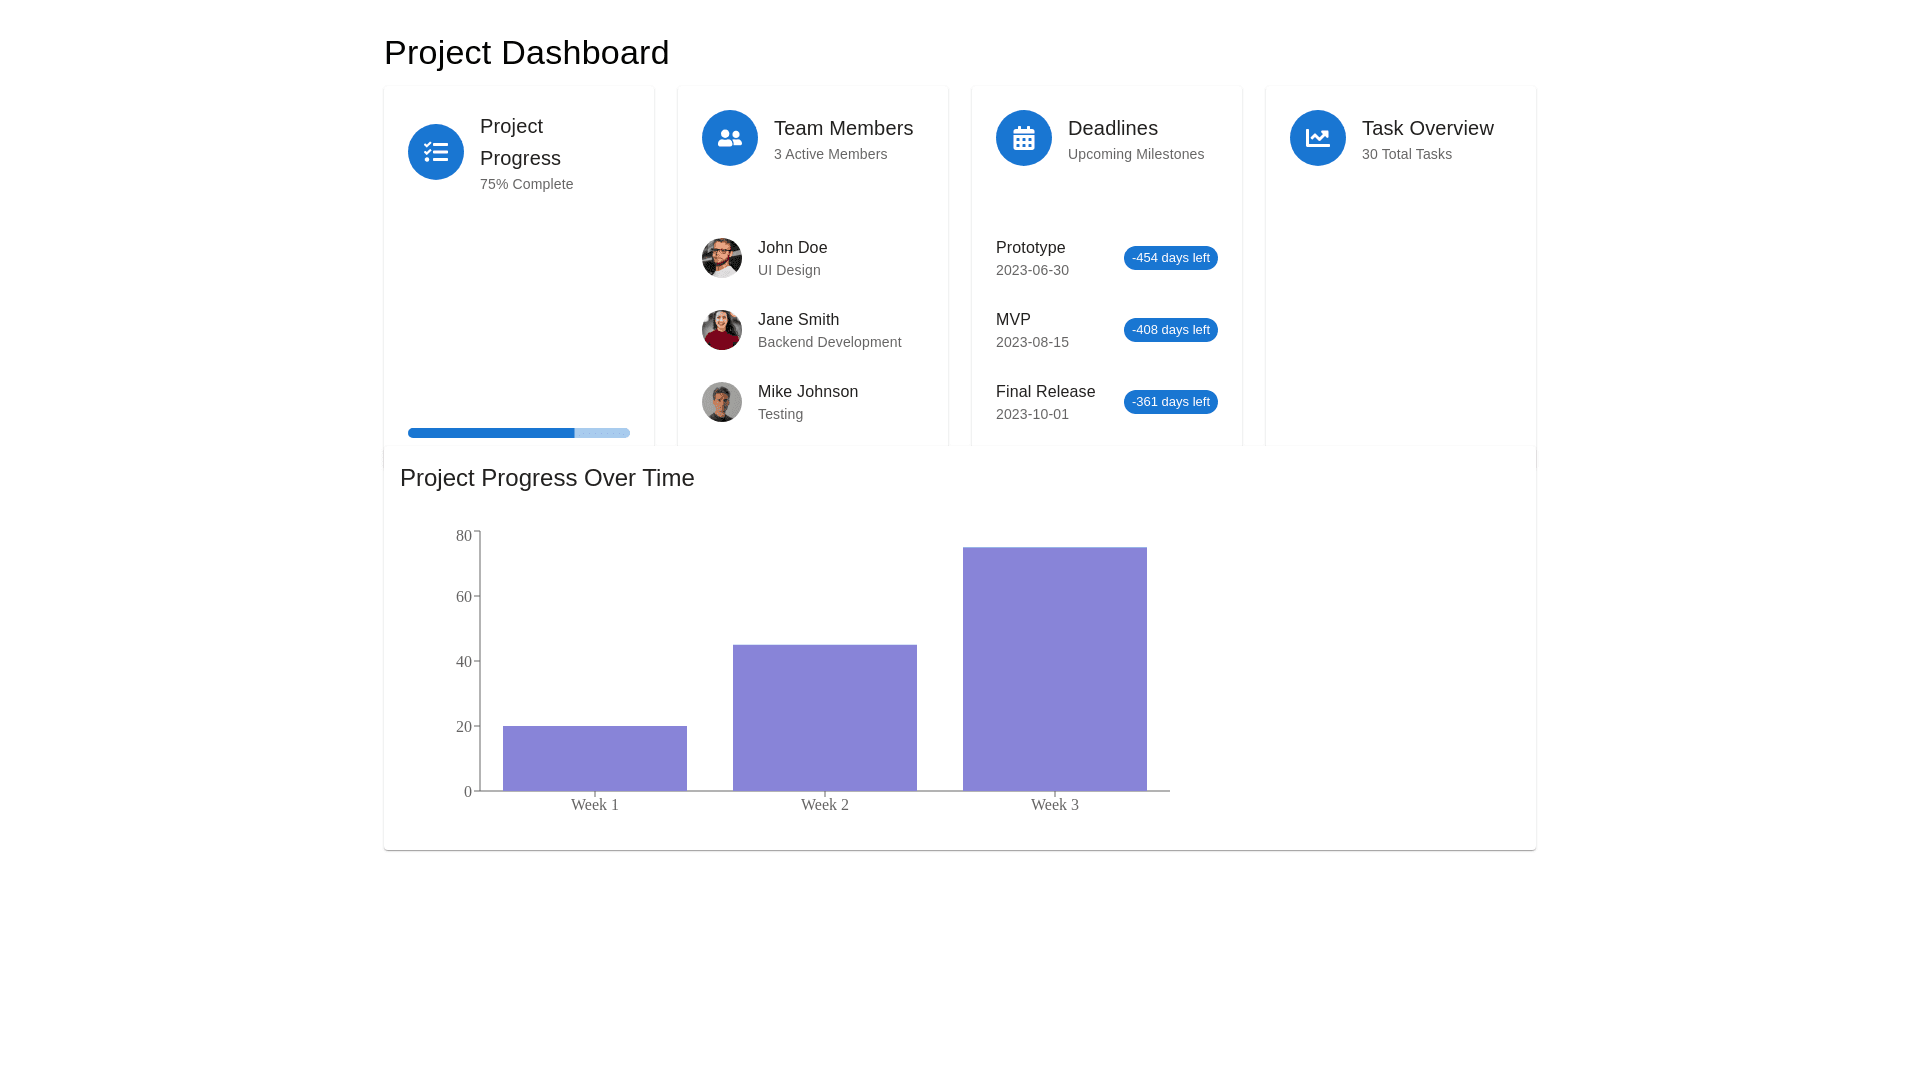
Task: Click the Team Members people icon
Action: coord(730,138)
